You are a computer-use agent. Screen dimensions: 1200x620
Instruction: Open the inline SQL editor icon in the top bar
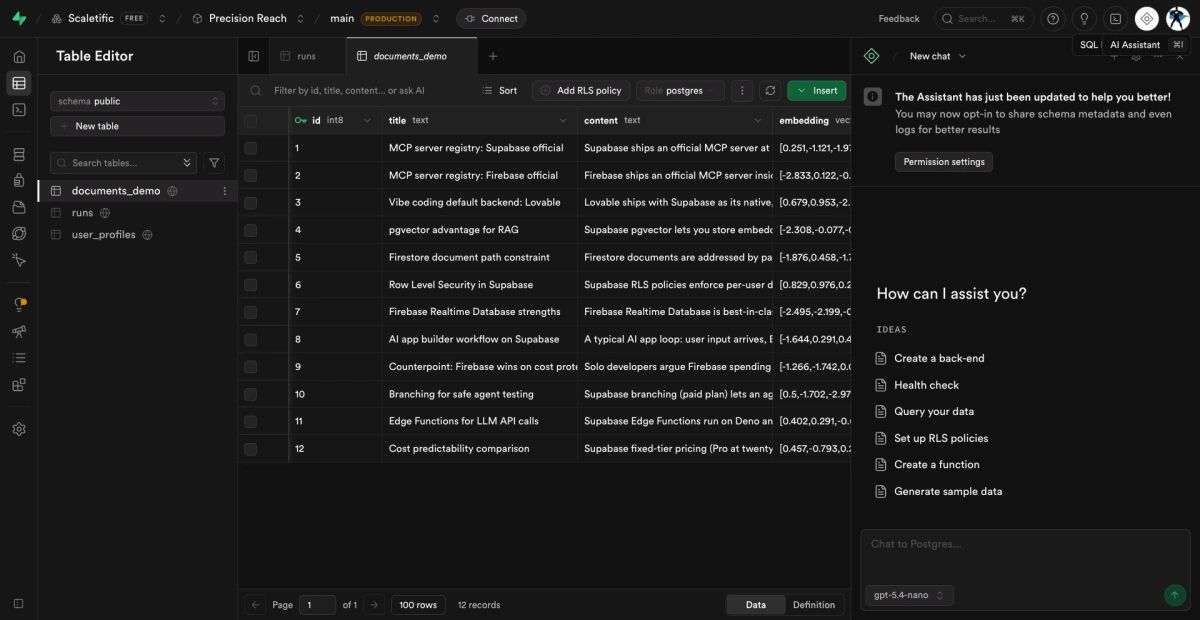[1116, 18]
